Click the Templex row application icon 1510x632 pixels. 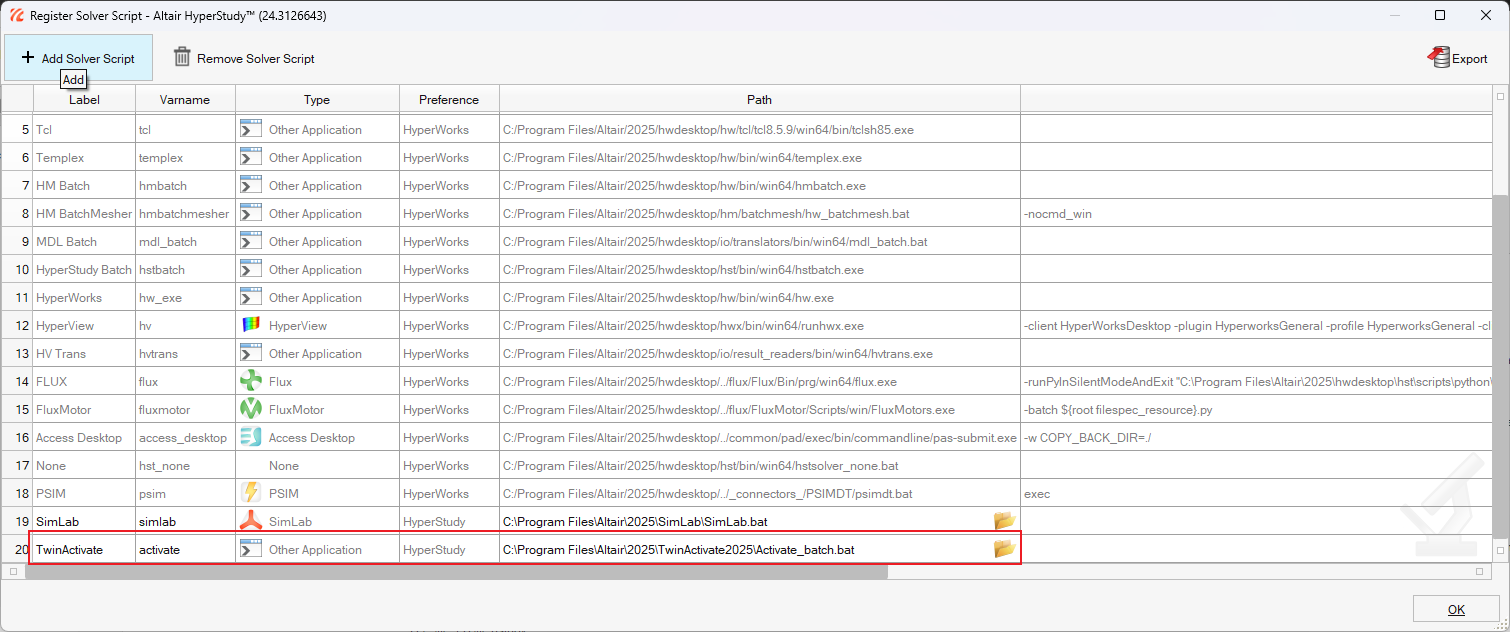pyautogui.click(x=251, y=157)
